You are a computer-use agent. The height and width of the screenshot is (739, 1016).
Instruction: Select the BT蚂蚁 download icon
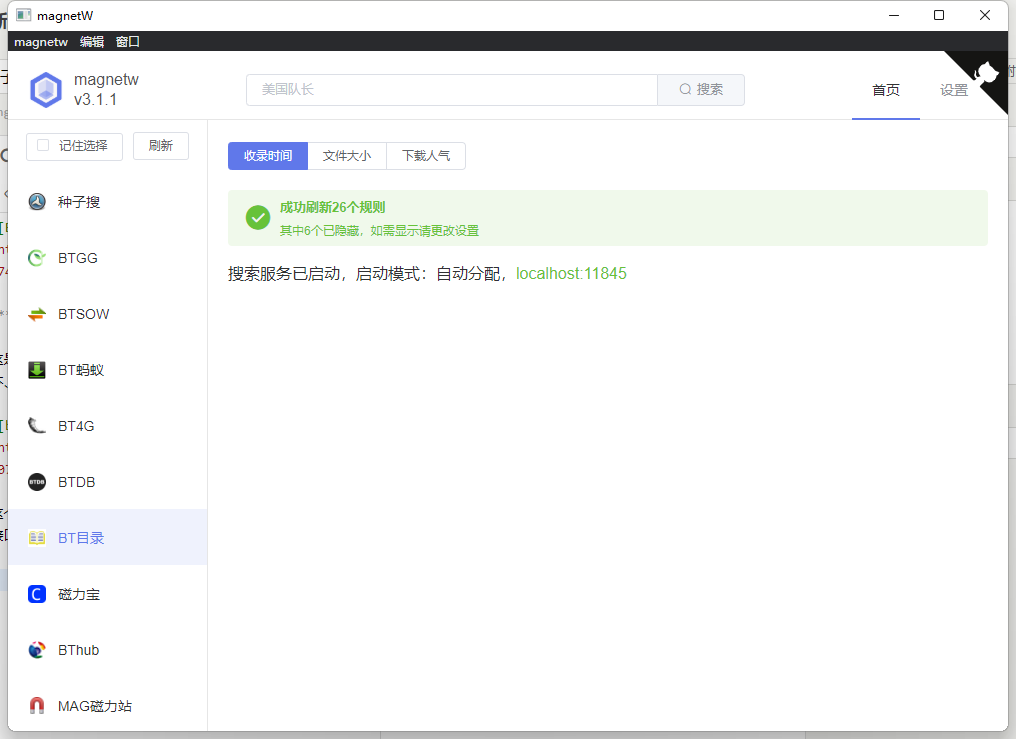37,370
